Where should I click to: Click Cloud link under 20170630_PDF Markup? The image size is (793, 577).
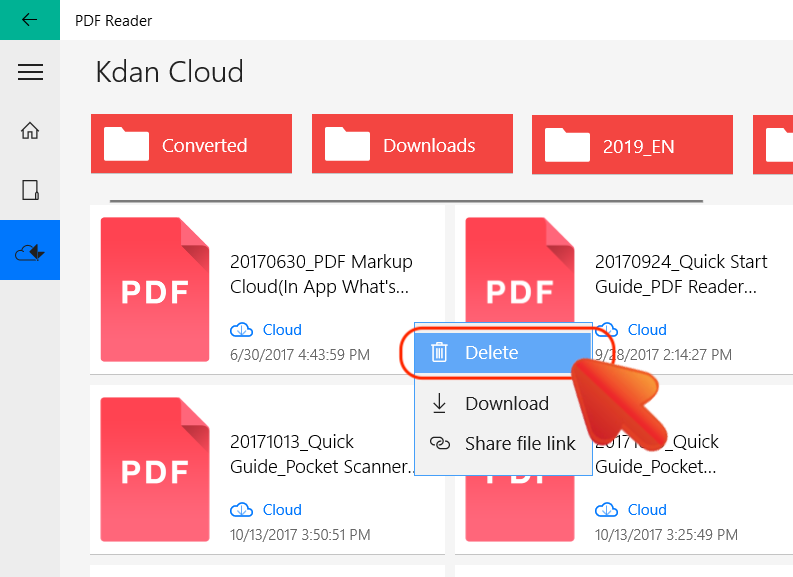(x=282, y=330)
